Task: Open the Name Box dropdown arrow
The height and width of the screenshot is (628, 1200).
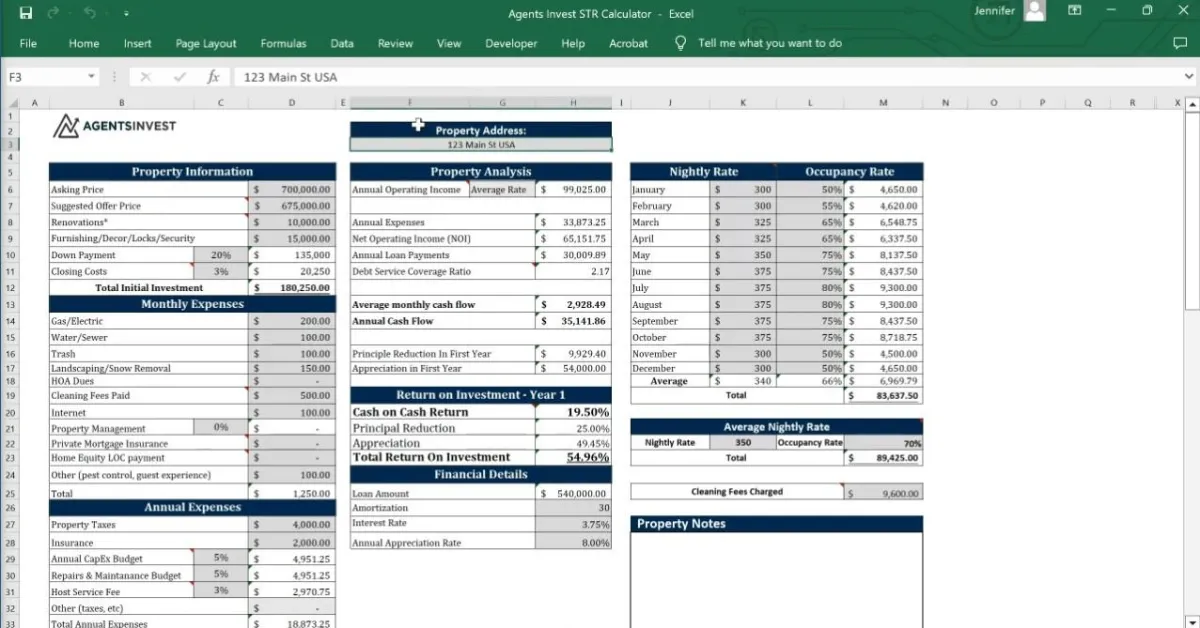Action: 91,77
